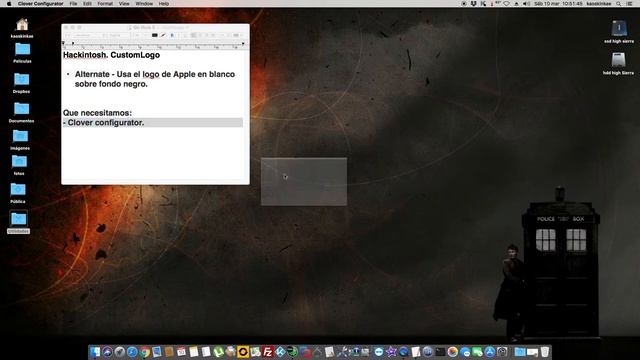The height and width of the screenshot is (360, 640).
Task: Click the date and clock in menu bar
Action: coord(558,4)
